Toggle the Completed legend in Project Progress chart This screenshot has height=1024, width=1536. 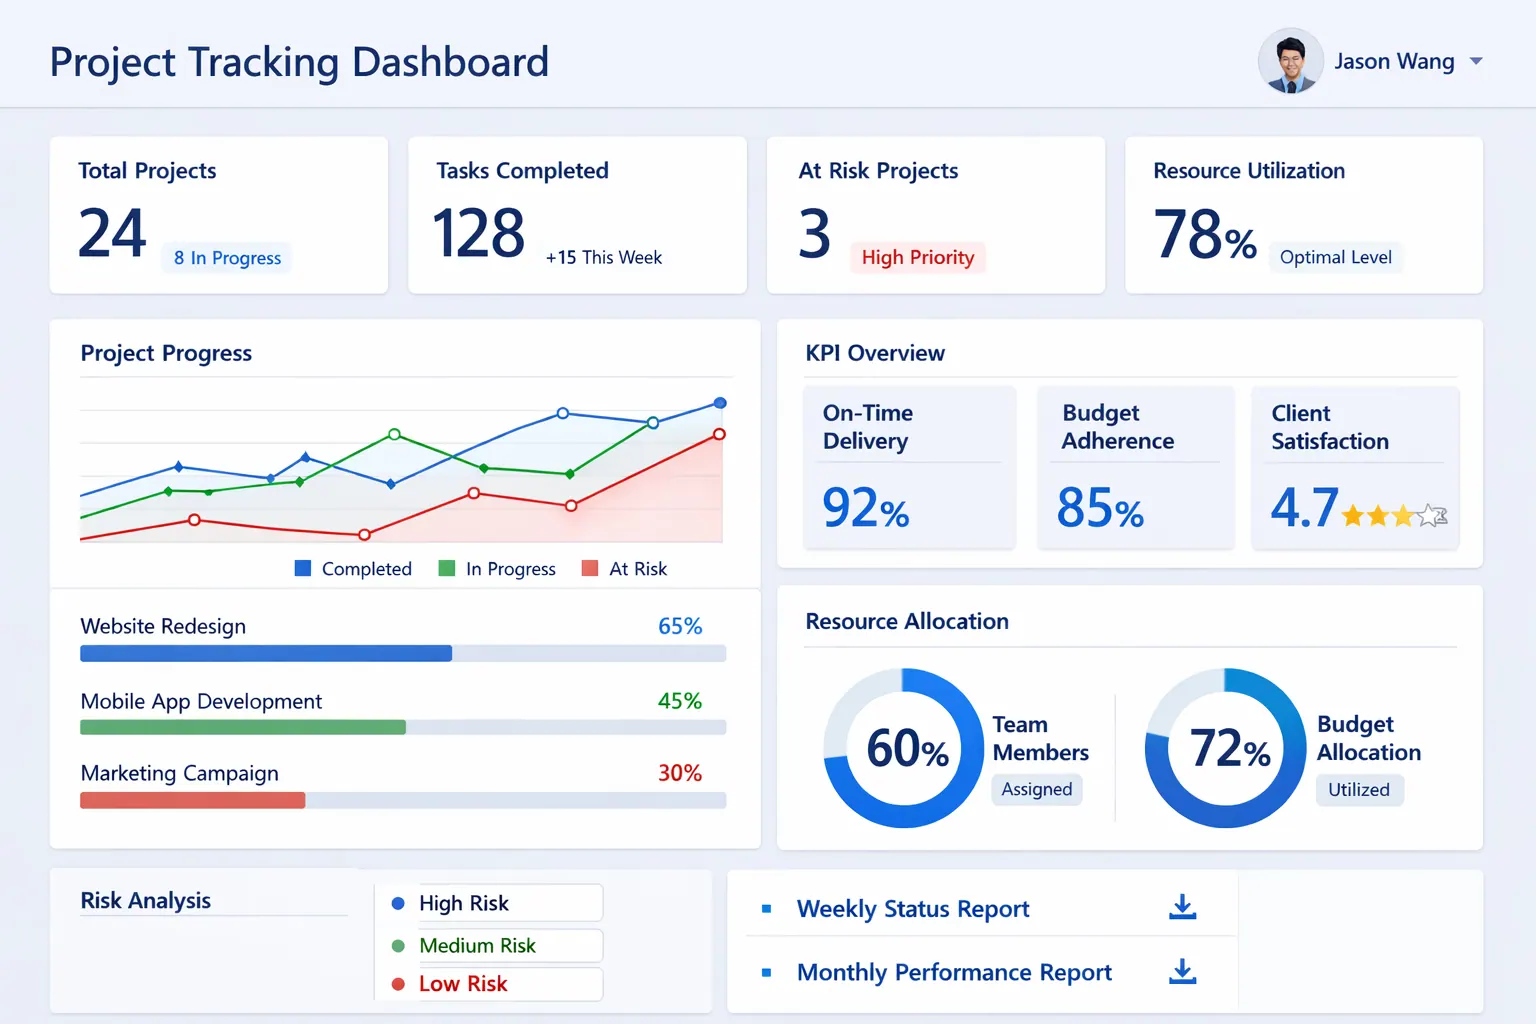[x=353, y=568]
